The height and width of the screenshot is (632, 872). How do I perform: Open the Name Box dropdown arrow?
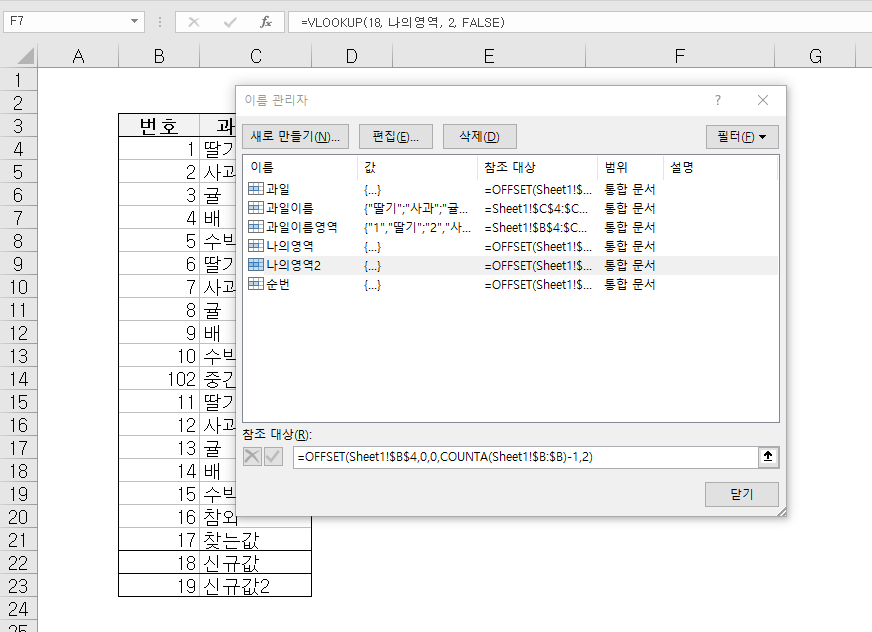[x=134, y=21]
